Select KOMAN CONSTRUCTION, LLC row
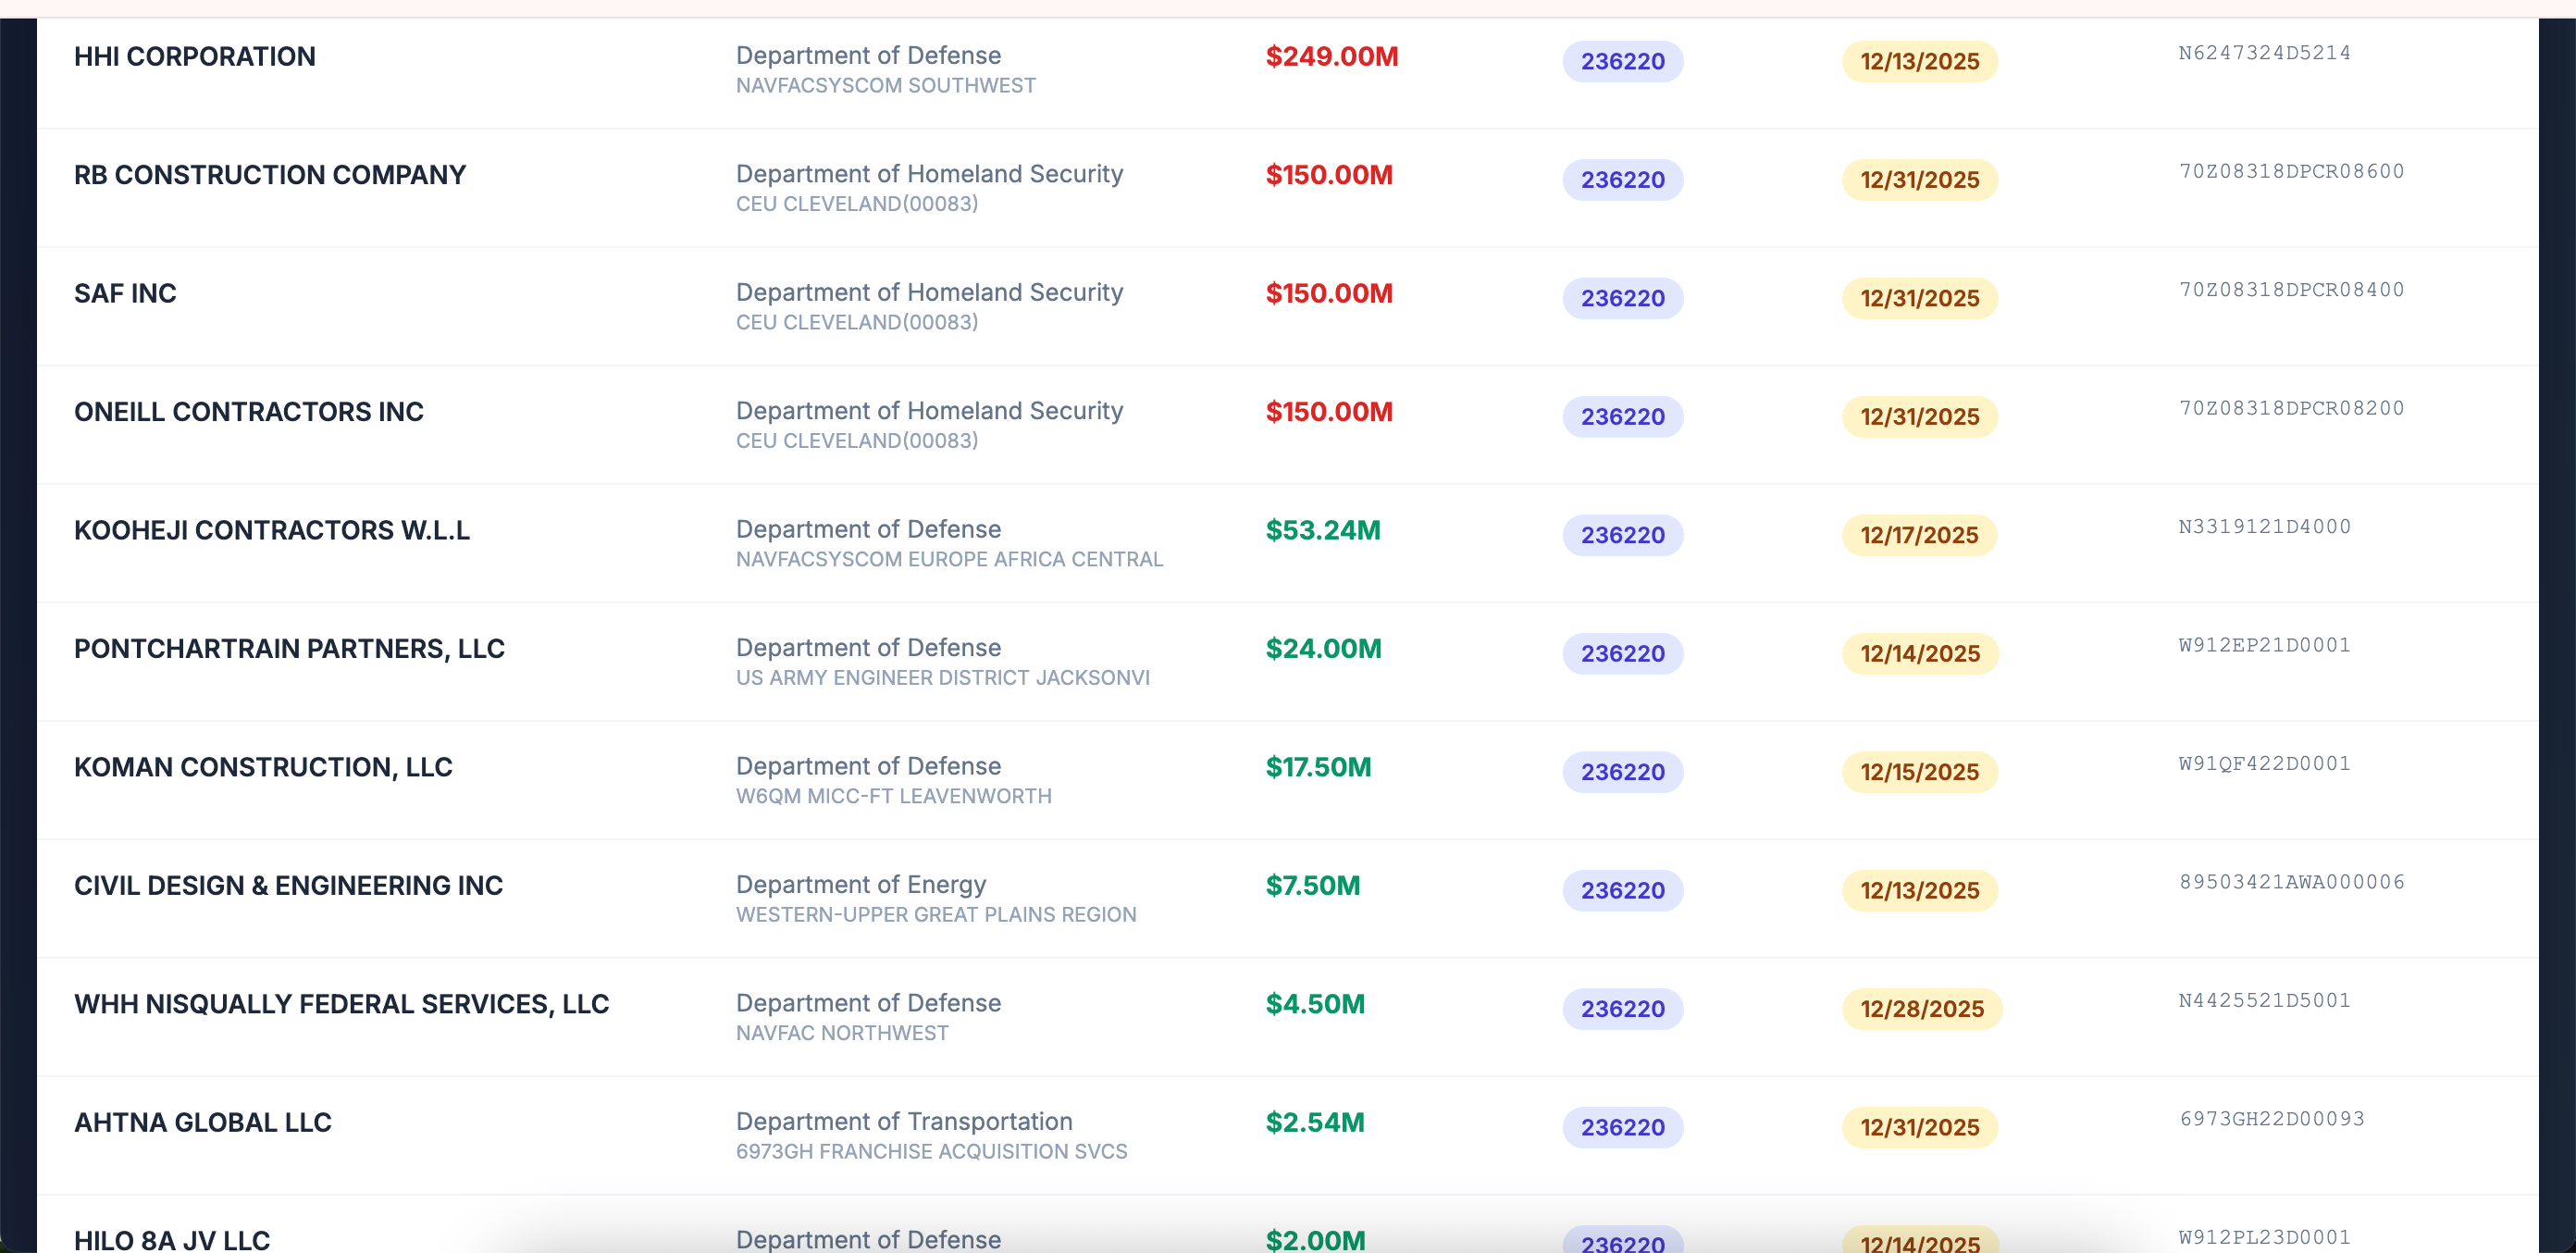 263,768
